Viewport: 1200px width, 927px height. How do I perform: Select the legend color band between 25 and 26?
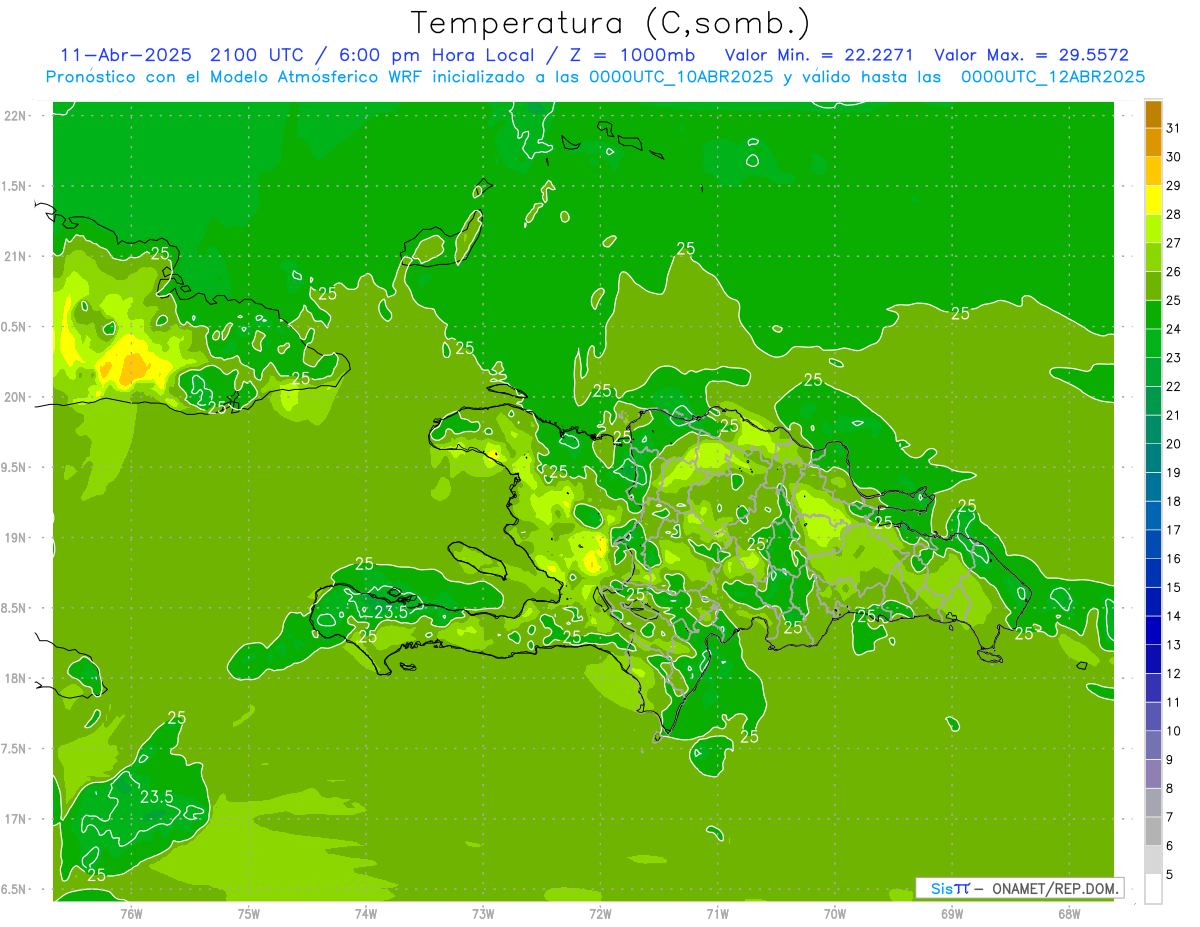pos(1153,286)
